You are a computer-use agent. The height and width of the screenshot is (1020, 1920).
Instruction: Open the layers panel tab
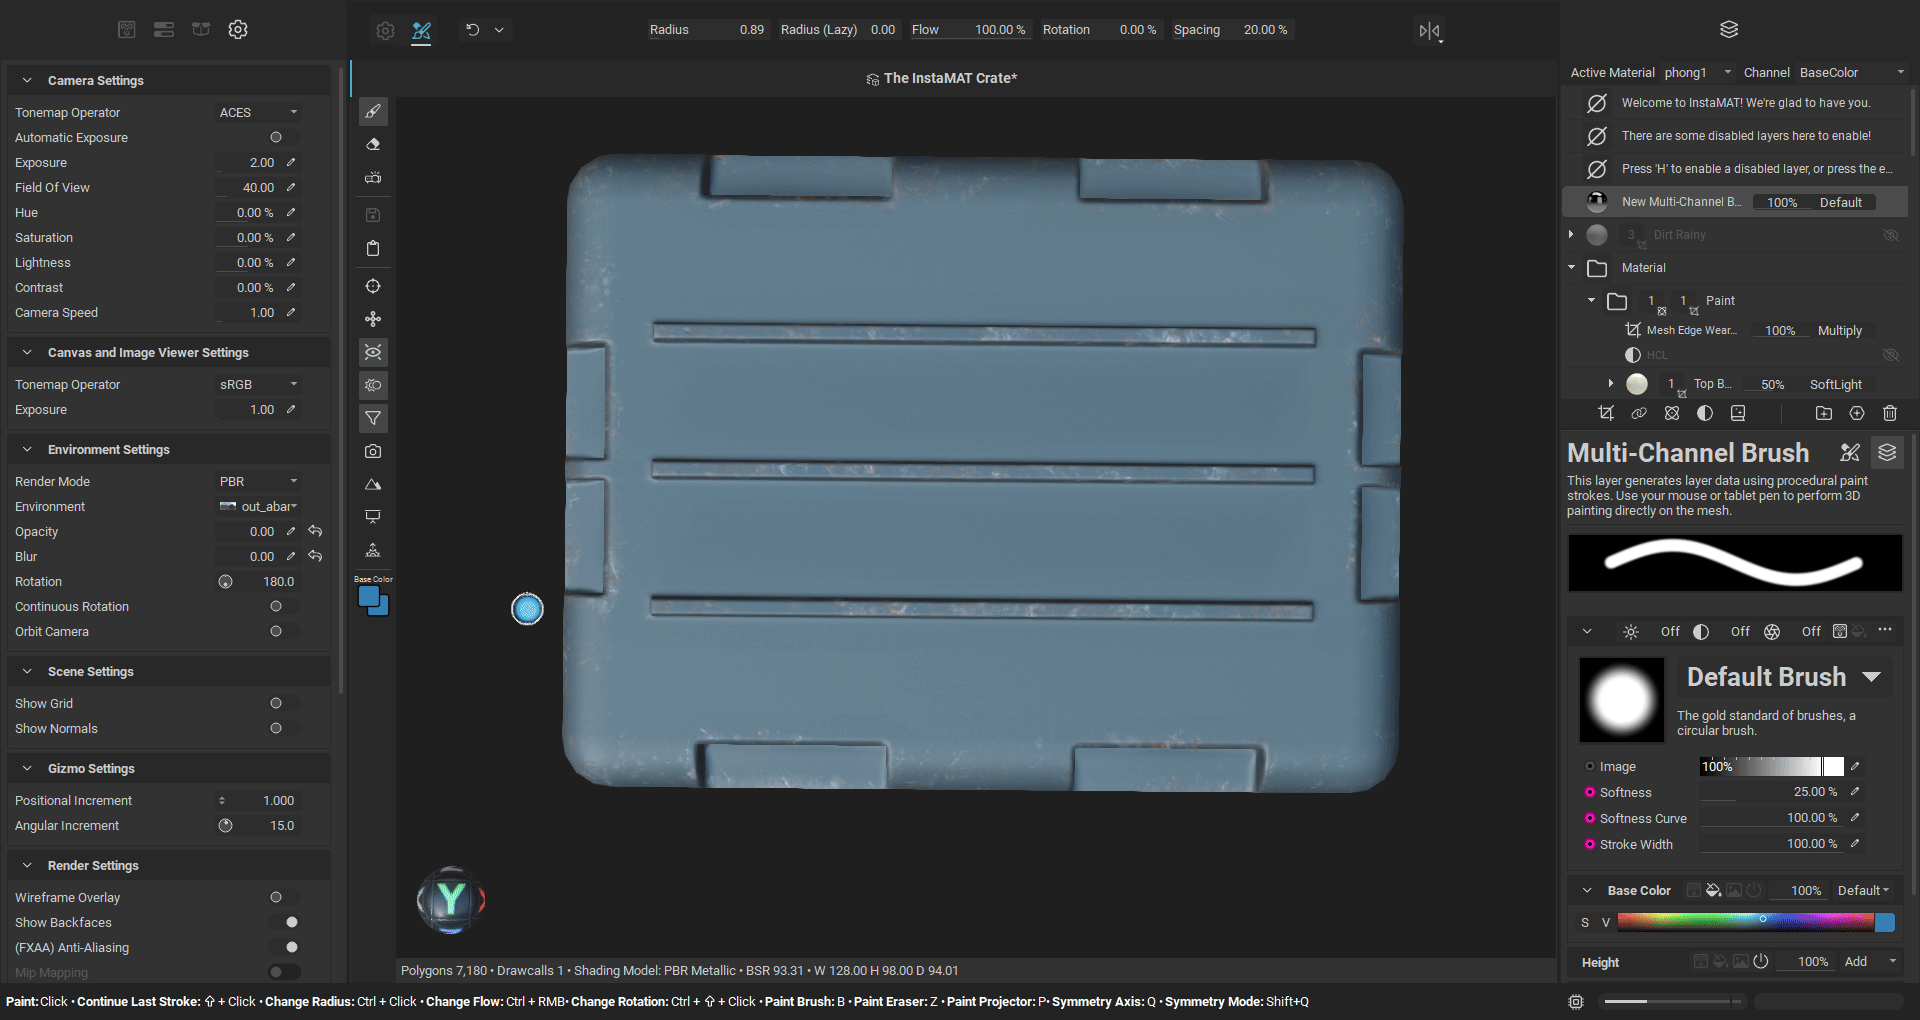pyautogui.click(x=1729, y=30)
